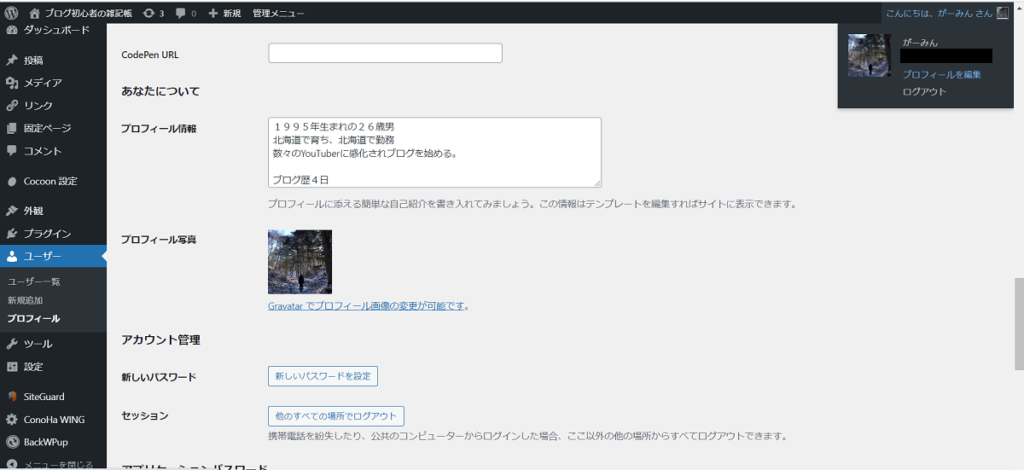This screenshot has width=1024, height=470.
Task: Click the リンク chain icon
Action: click(11, 106)
